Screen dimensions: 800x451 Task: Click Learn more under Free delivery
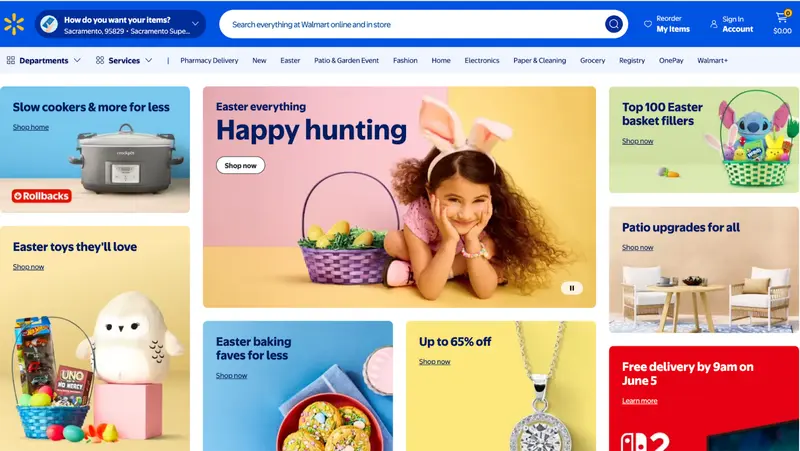[x=639, y=401]
